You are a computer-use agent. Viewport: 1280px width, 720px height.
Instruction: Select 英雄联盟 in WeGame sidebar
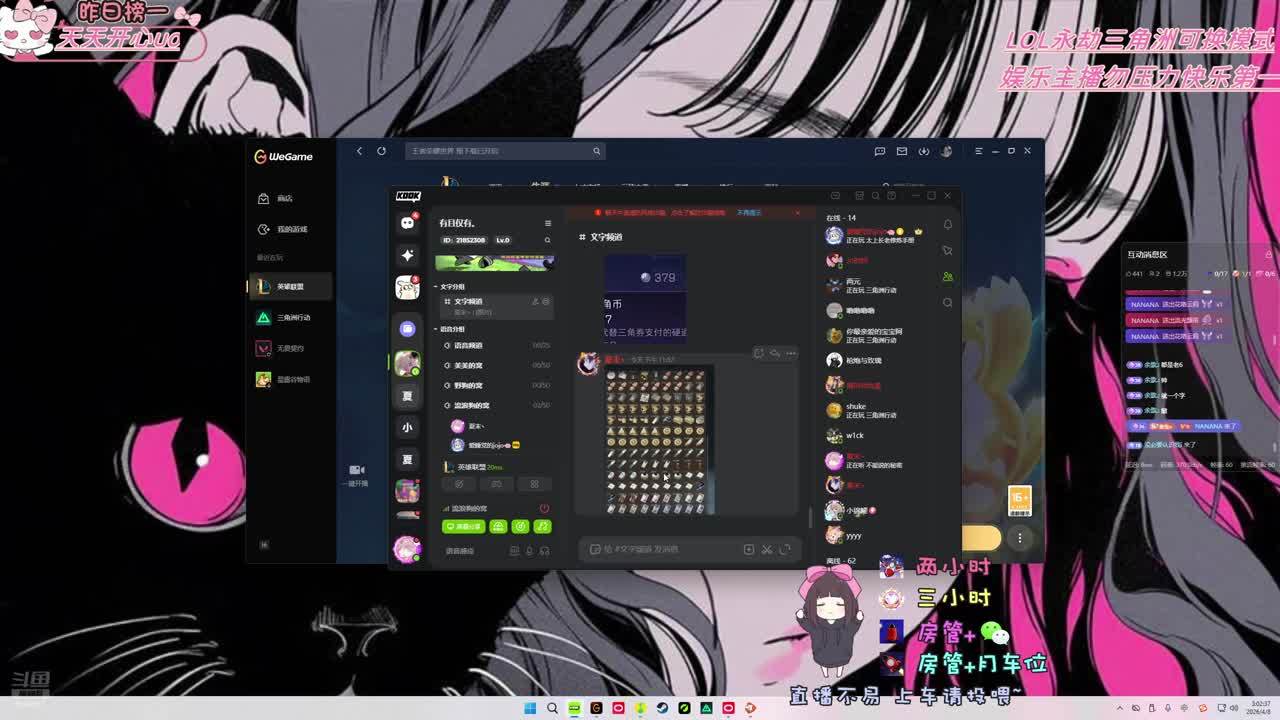pyautogui.click(x=290, y=287)
